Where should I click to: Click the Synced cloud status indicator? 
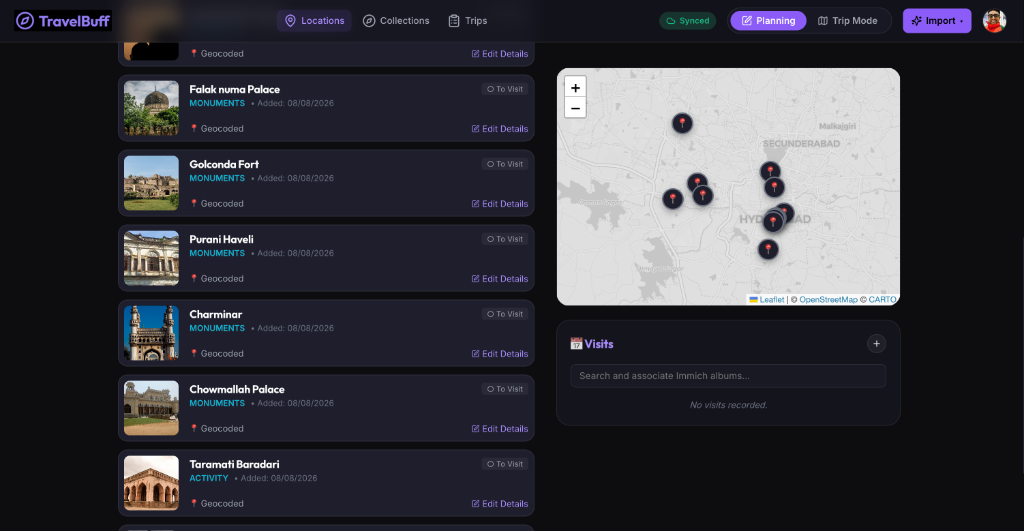688,21
